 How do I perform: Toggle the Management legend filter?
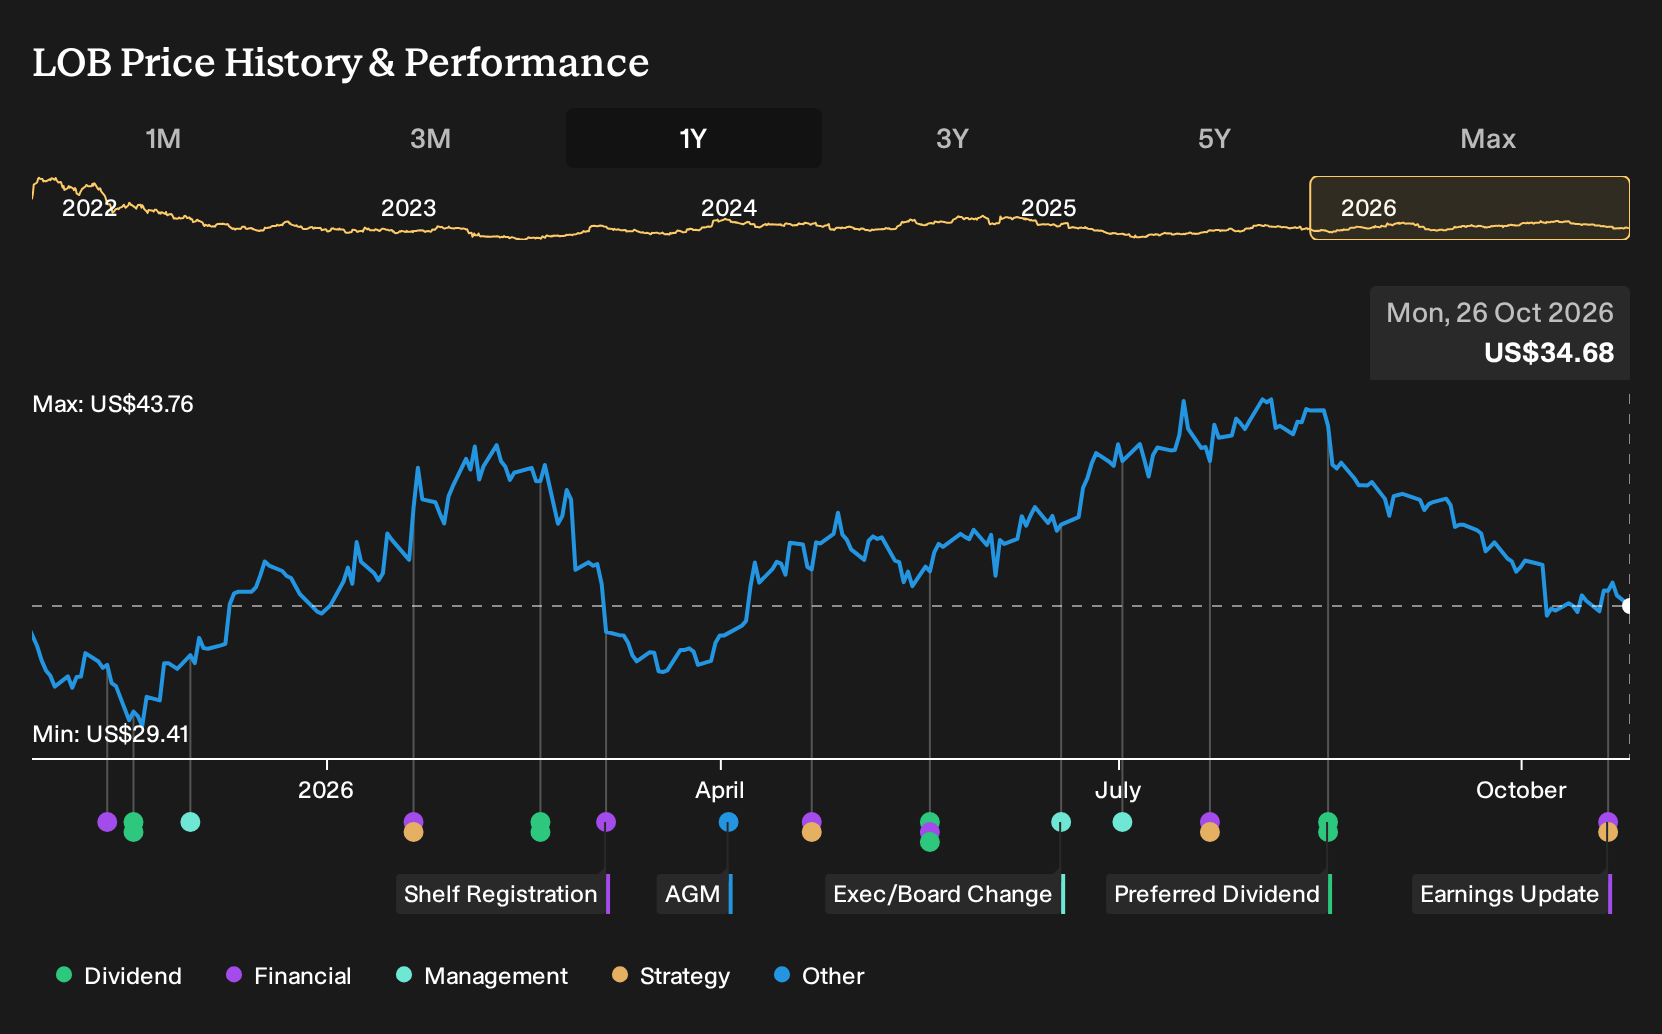coord(482,976)
